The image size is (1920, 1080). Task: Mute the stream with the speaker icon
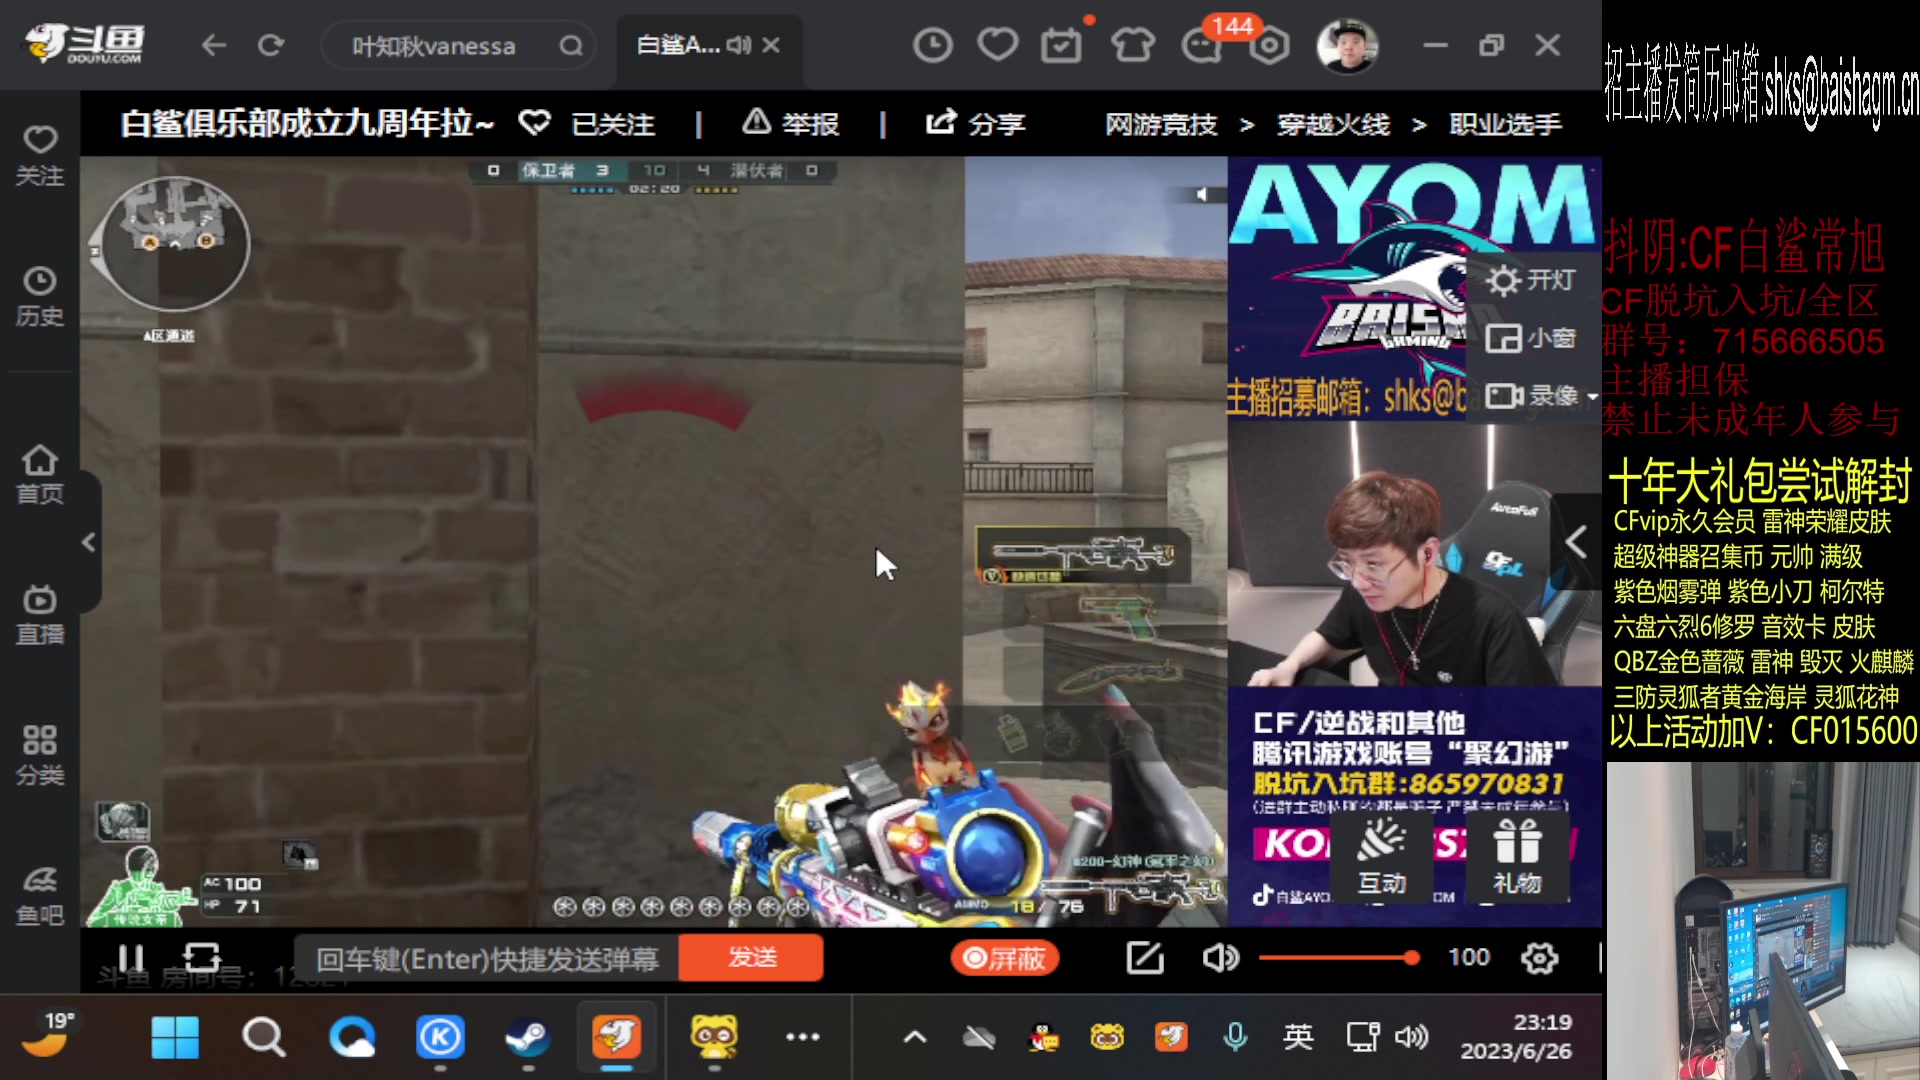click(1219, 957)
